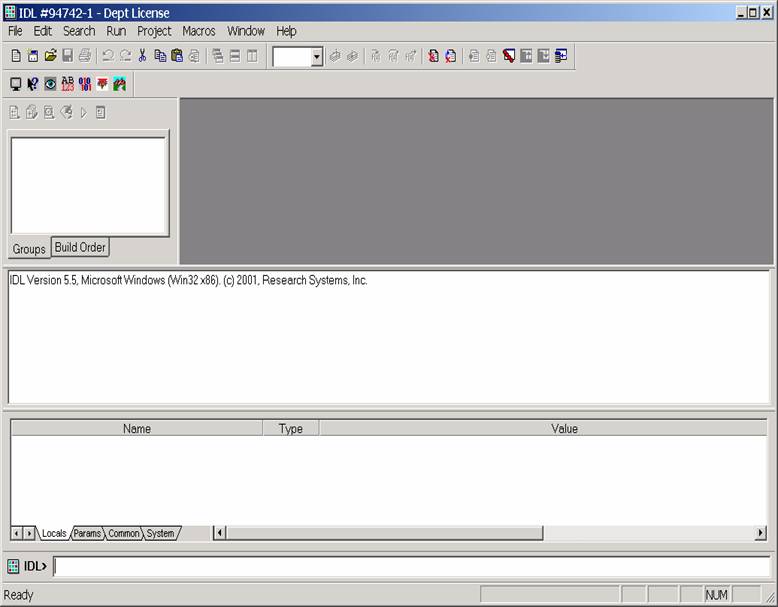Click the Save floppy disk icon
The image size is (778, 607).
67,56
